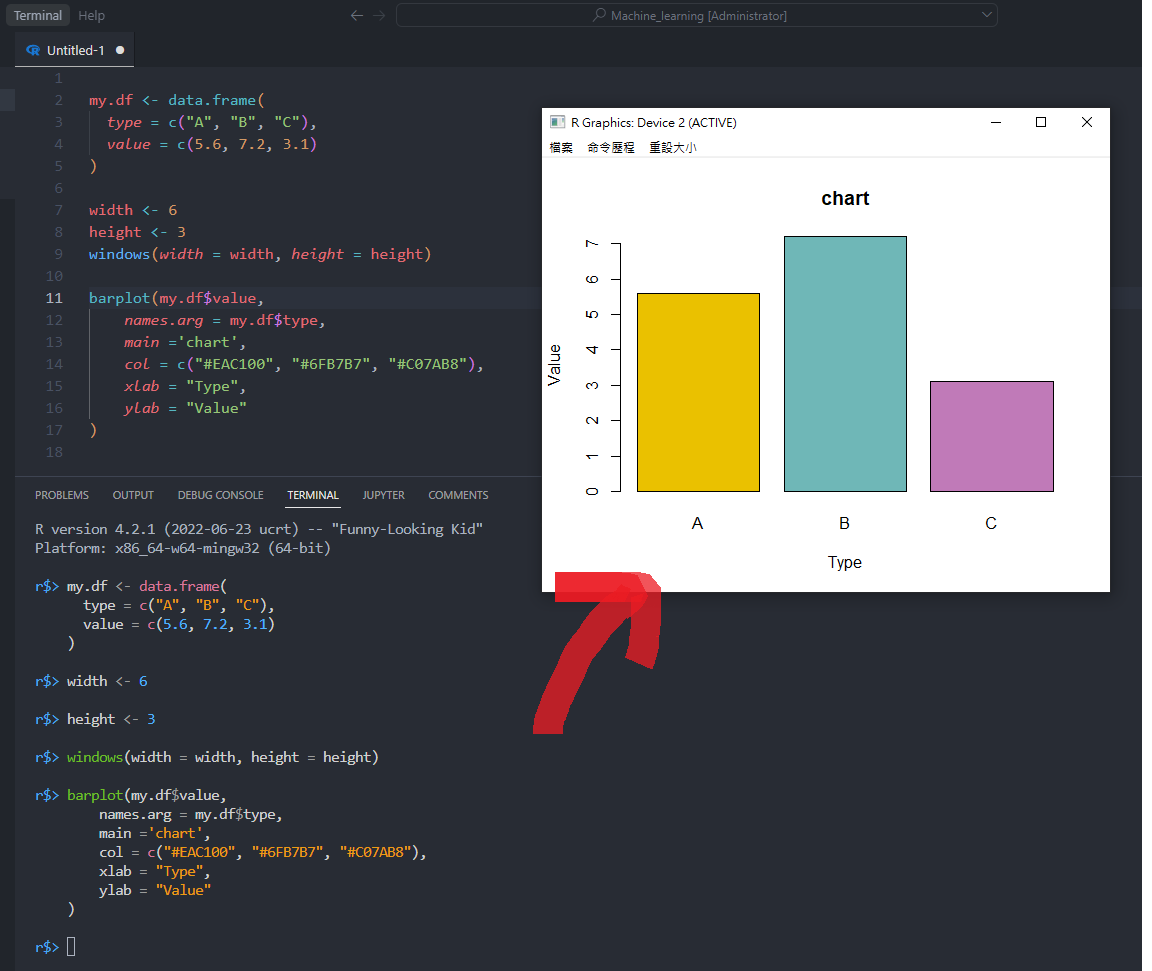Screen dimensions: 1152x971
Task: Open the Help menu
Action: point(91,15)
